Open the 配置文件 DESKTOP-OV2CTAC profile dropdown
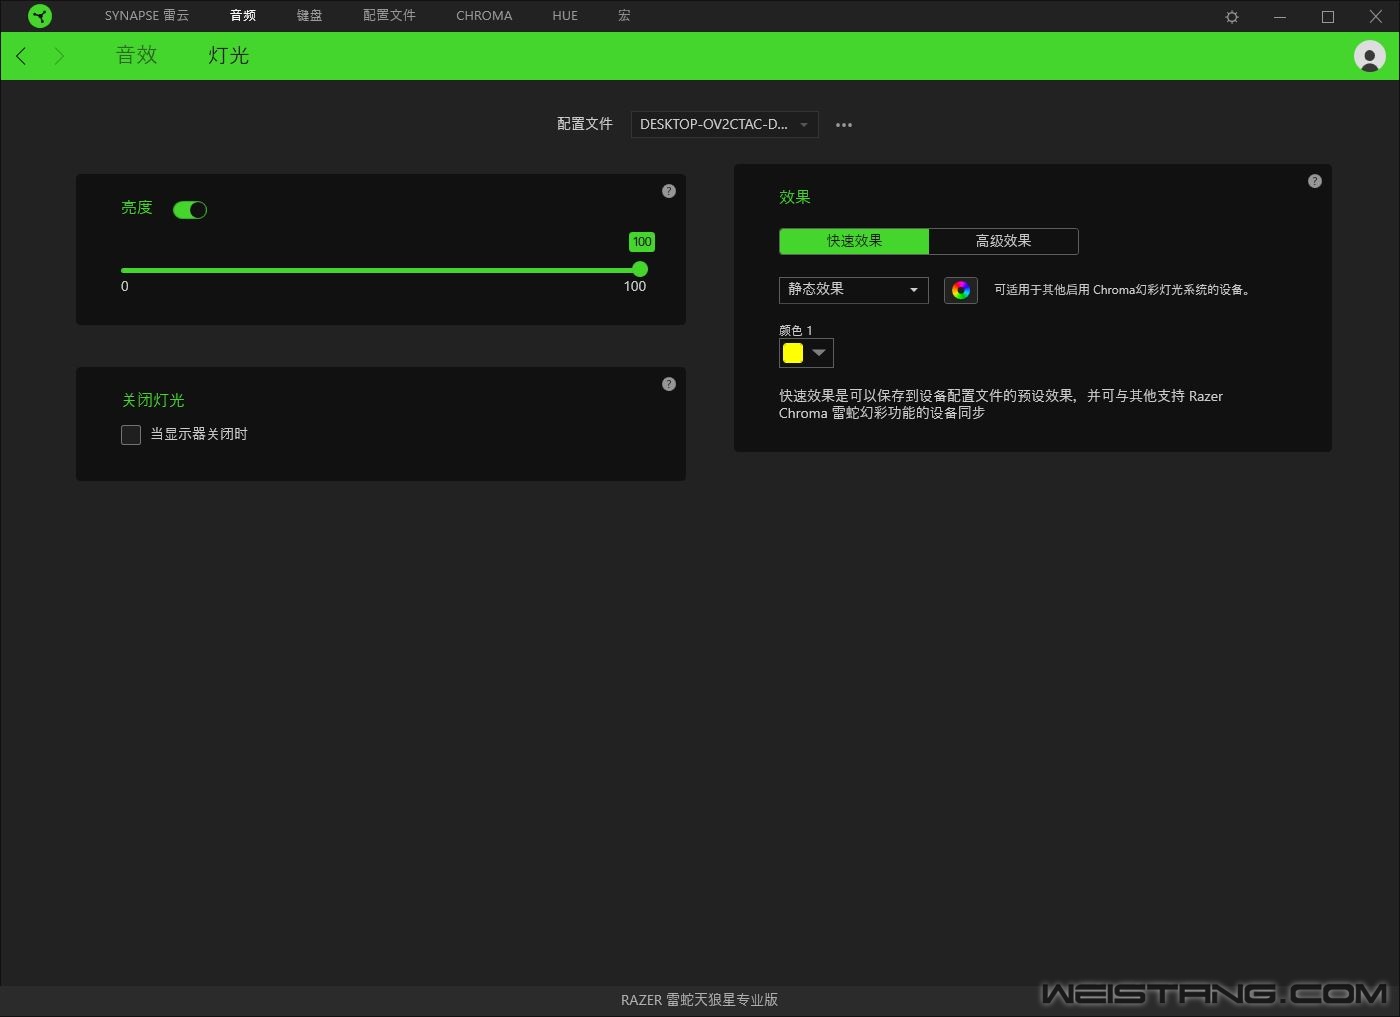 725,125
